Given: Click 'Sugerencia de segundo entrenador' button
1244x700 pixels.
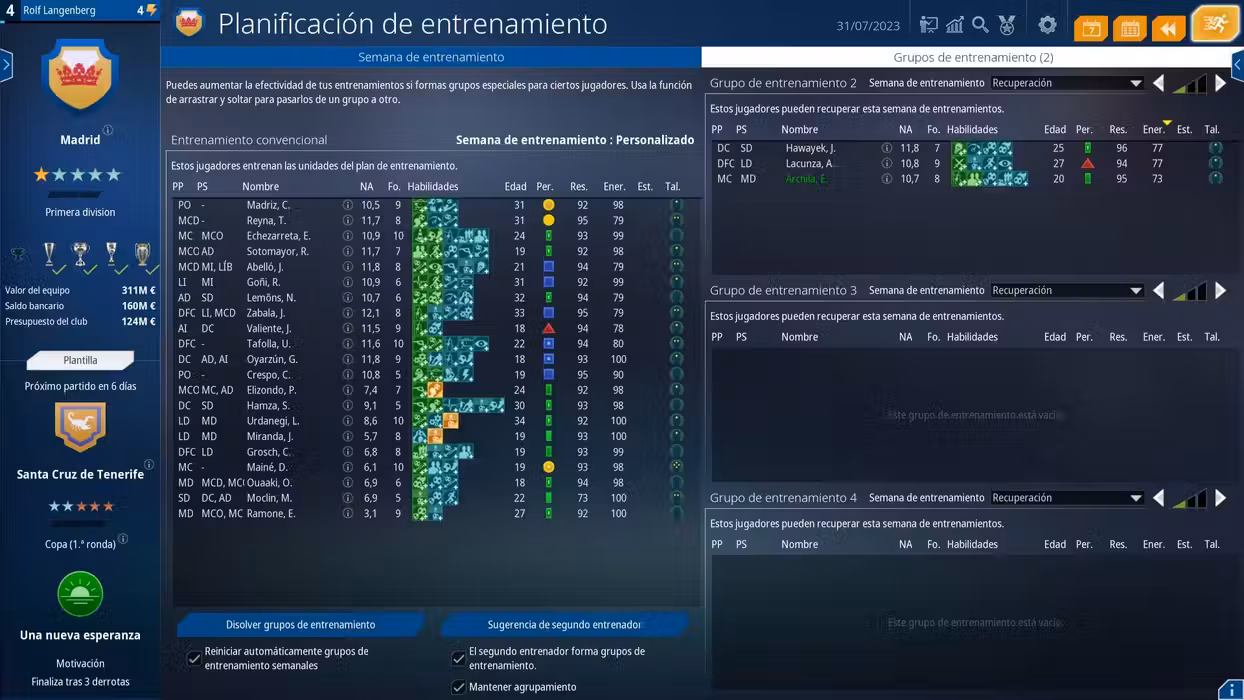Looking at the screenshot, I should click(564, 625).
